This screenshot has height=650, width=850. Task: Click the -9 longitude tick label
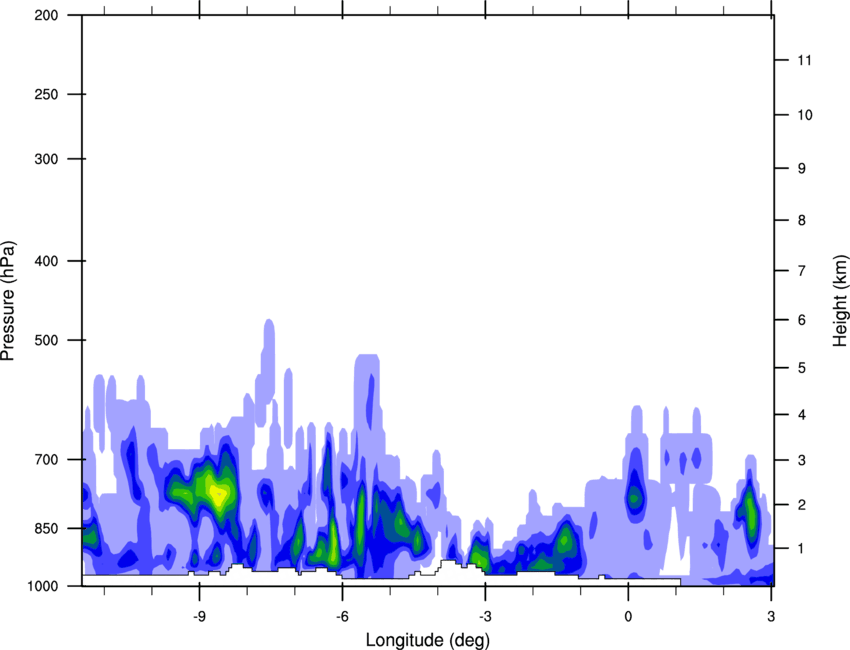[x=199, y=616]
